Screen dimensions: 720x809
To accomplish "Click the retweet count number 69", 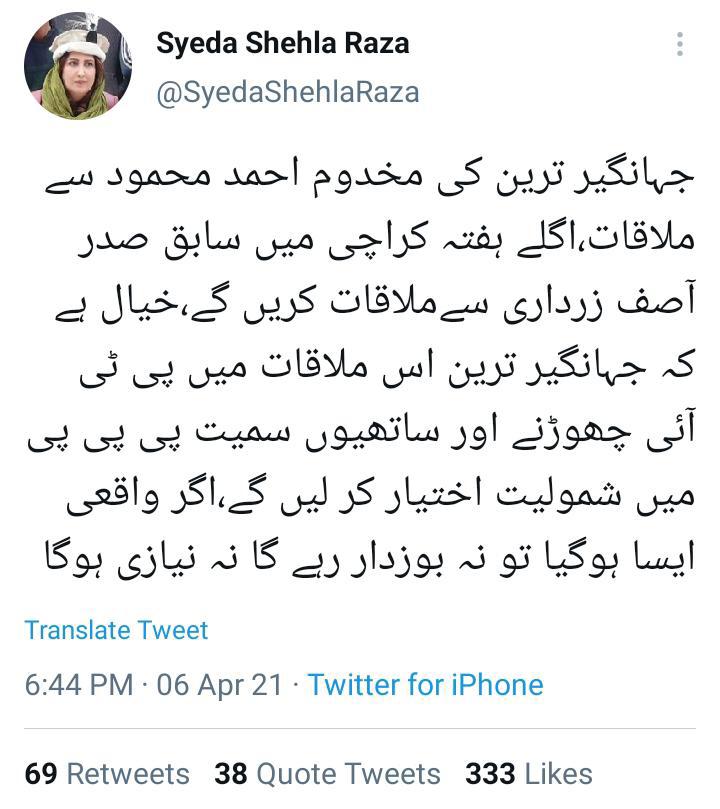I will 41,774.
